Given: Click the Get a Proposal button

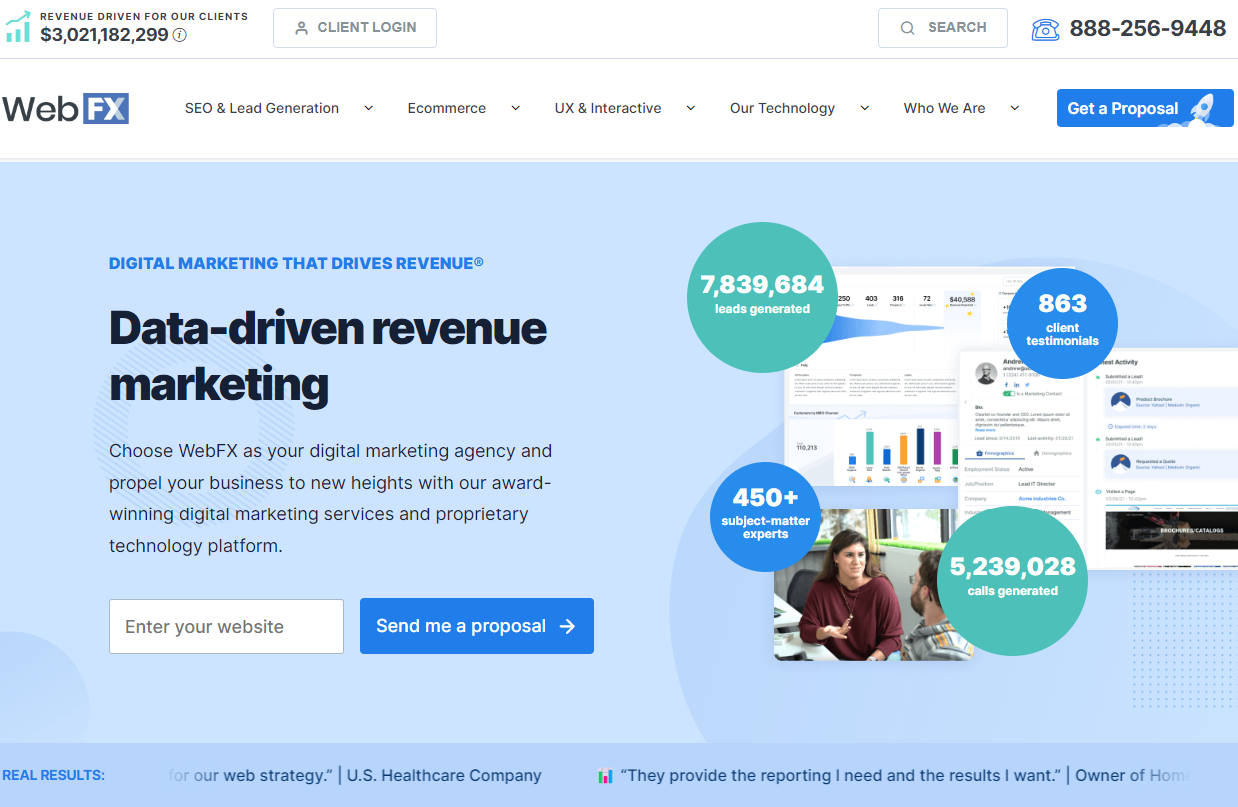Looking at the screenshot, I should click(x=1145, y=108).
